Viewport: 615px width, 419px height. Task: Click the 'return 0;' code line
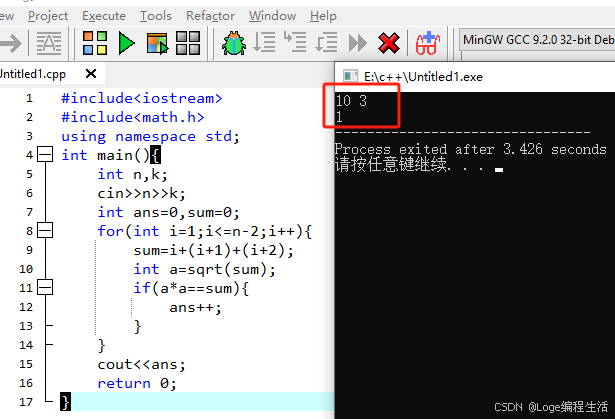click(x=137, y=383)
